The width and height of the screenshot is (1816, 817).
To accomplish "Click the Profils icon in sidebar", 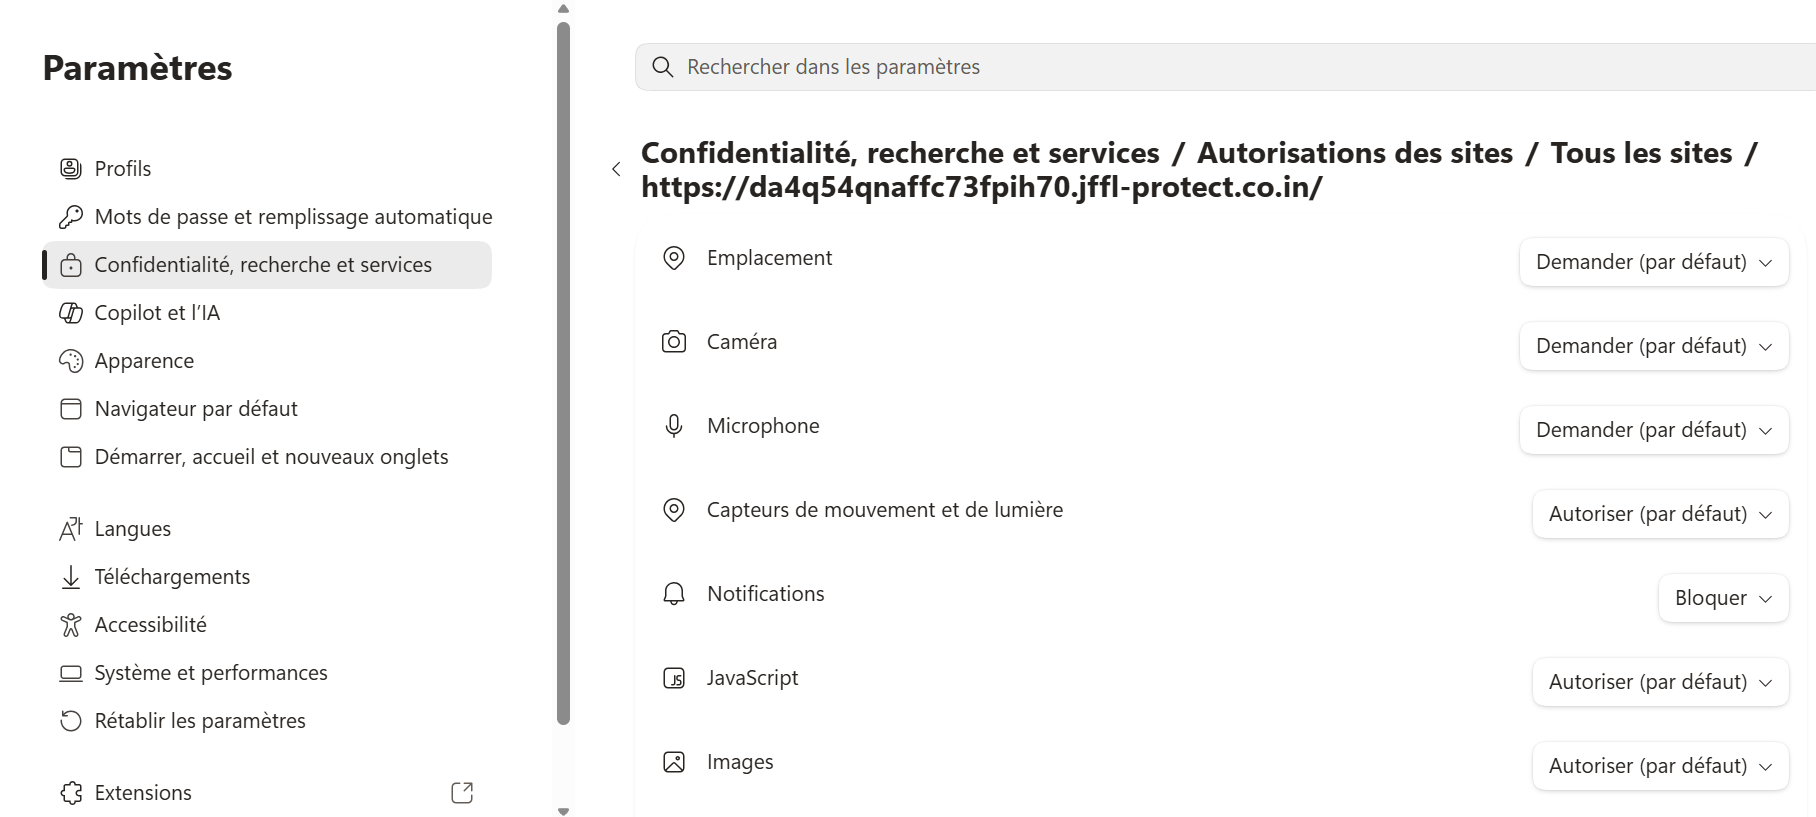I will (71, 169).
